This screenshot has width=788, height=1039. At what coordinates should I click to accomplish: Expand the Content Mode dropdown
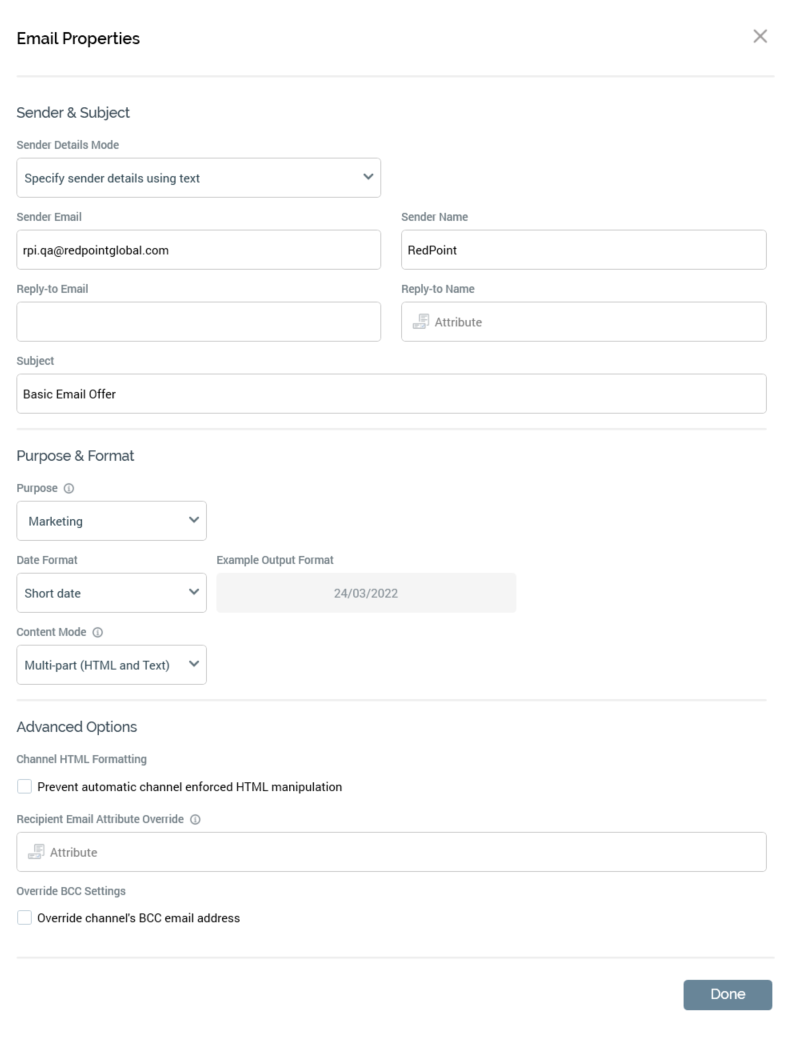[111, 665]
